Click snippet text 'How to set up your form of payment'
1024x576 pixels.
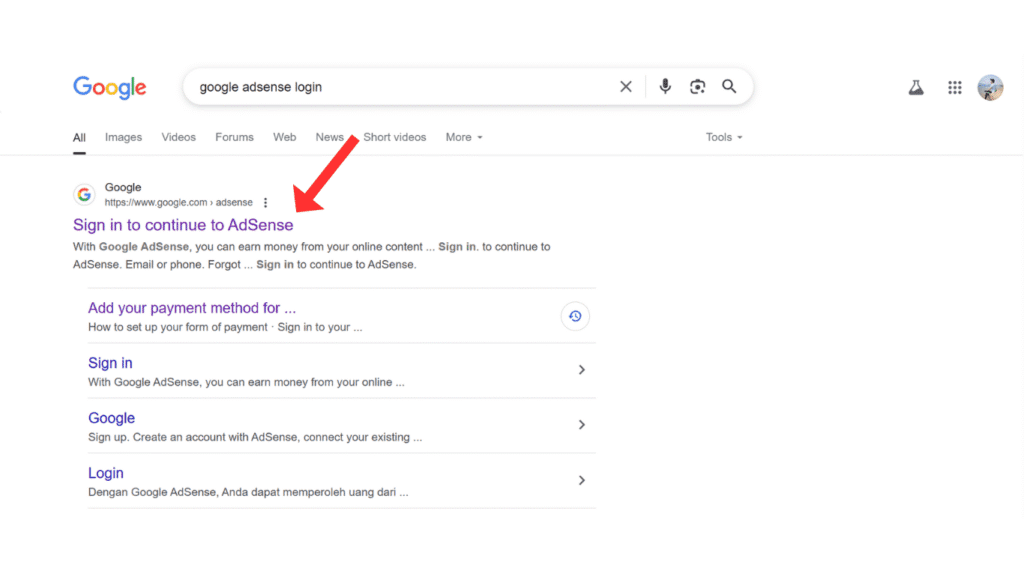pos(178,327)
